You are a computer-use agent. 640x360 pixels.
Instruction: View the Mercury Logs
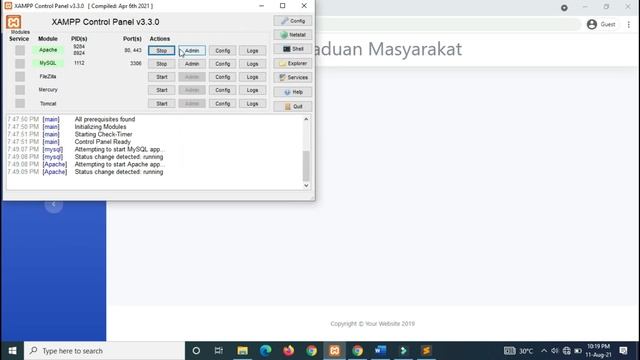pos(252,90)
